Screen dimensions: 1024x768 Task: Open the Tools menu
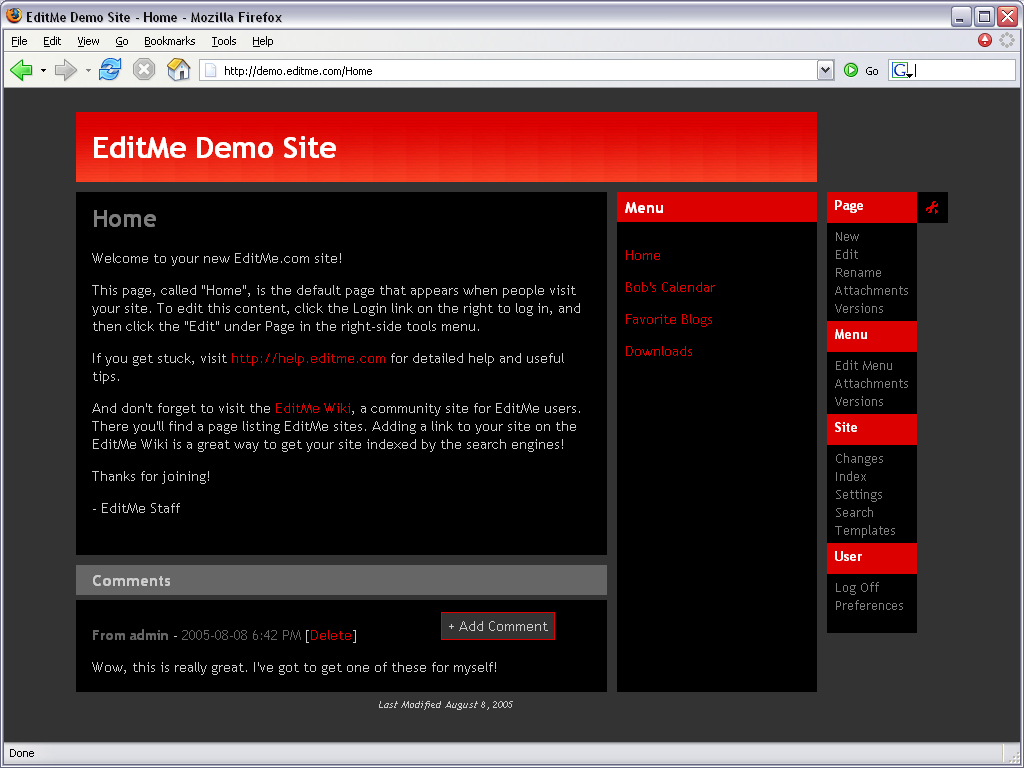point(223,41)
